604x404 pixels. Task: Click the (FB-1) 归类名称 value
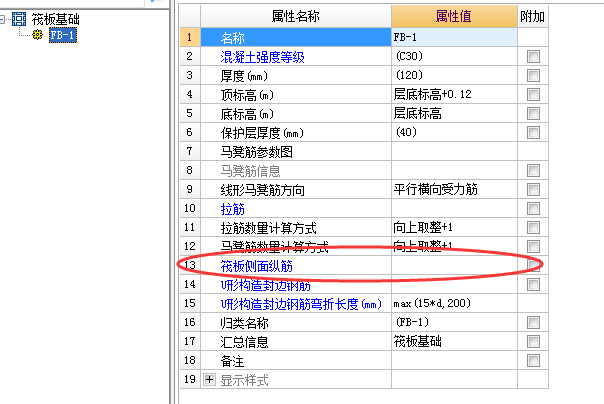pos(454,322)
